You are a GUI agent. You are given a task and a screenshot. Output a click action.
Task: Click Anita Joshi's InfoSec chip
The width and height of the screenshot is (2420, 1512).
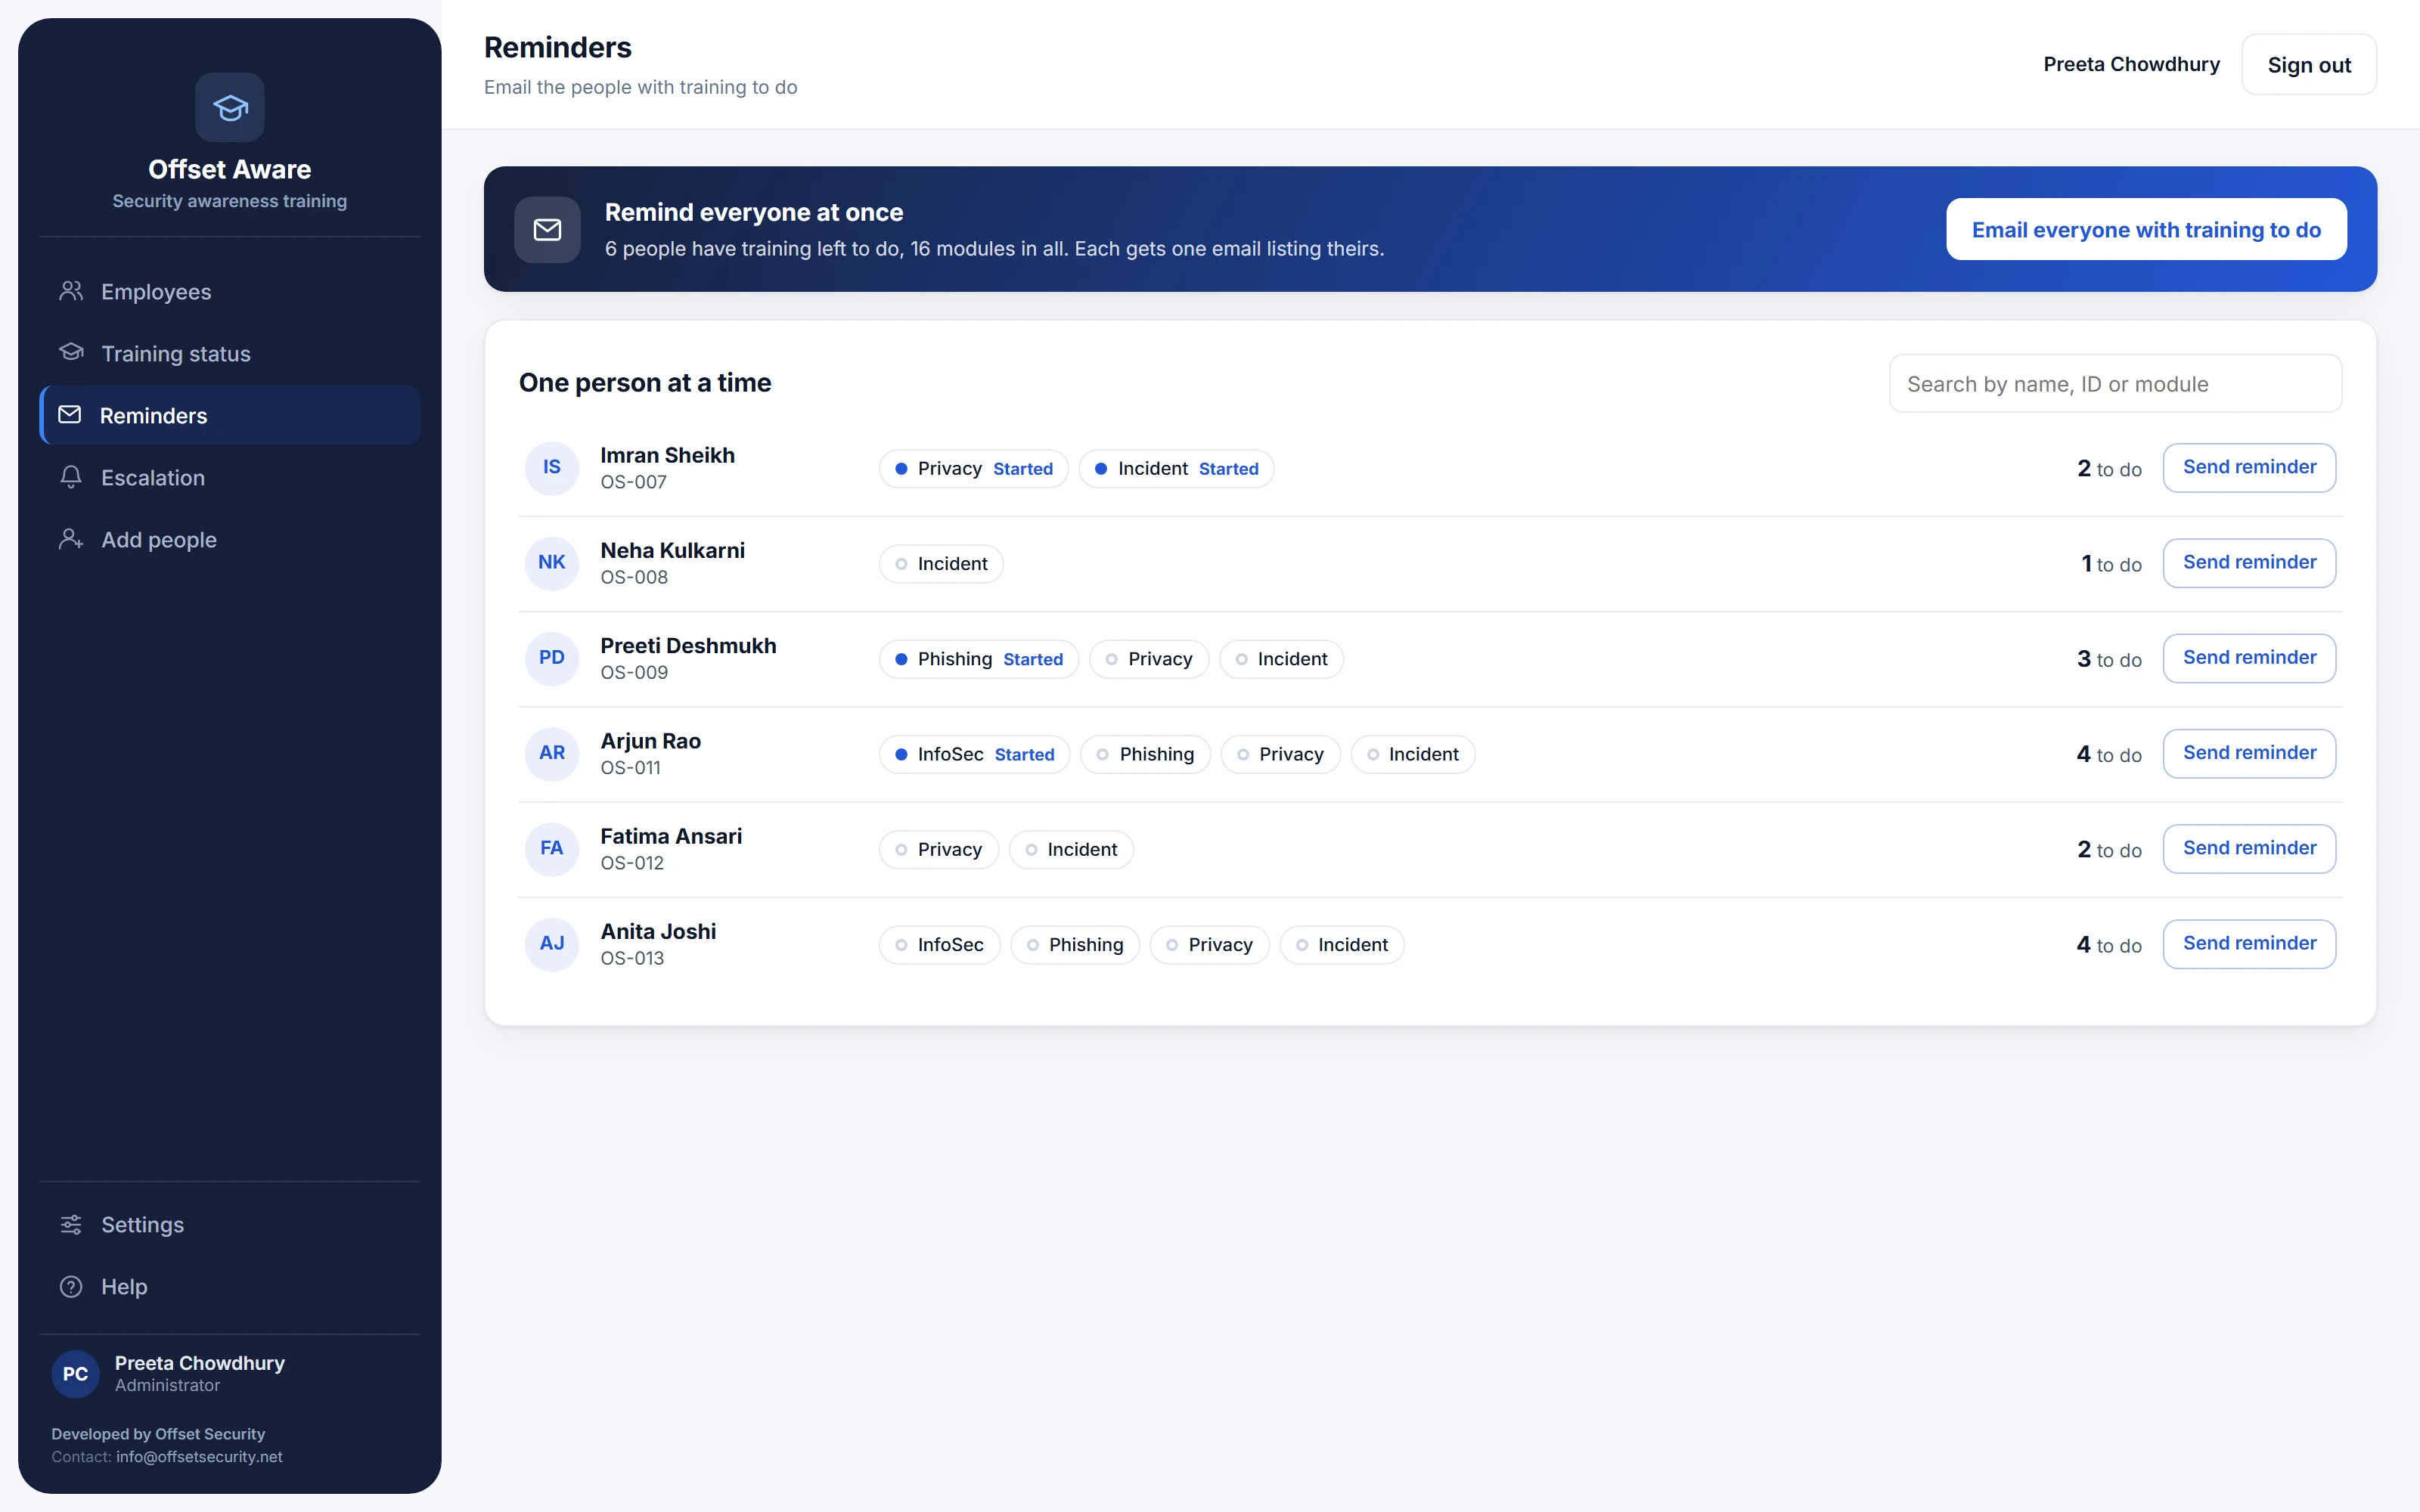(940, 944)
